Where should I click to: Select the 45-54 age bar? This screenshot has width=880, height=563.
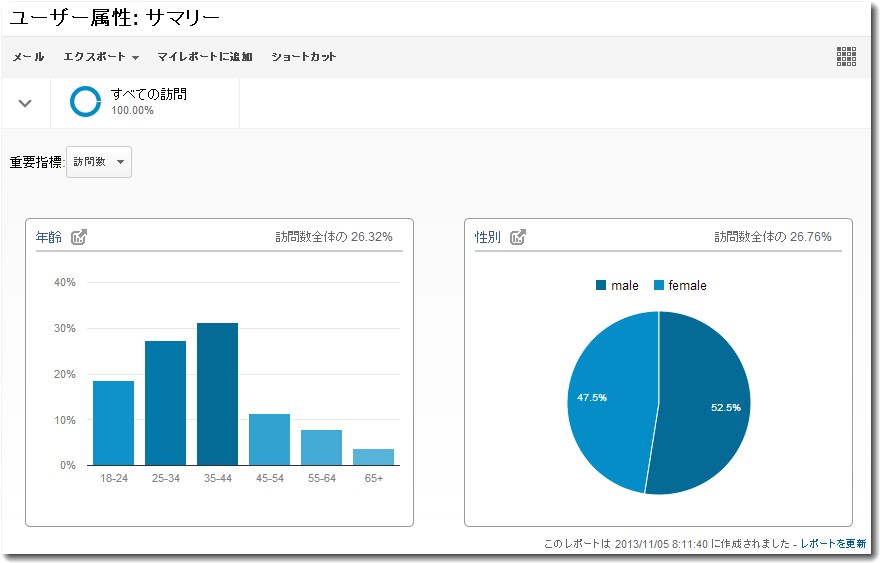coord(269,440)
